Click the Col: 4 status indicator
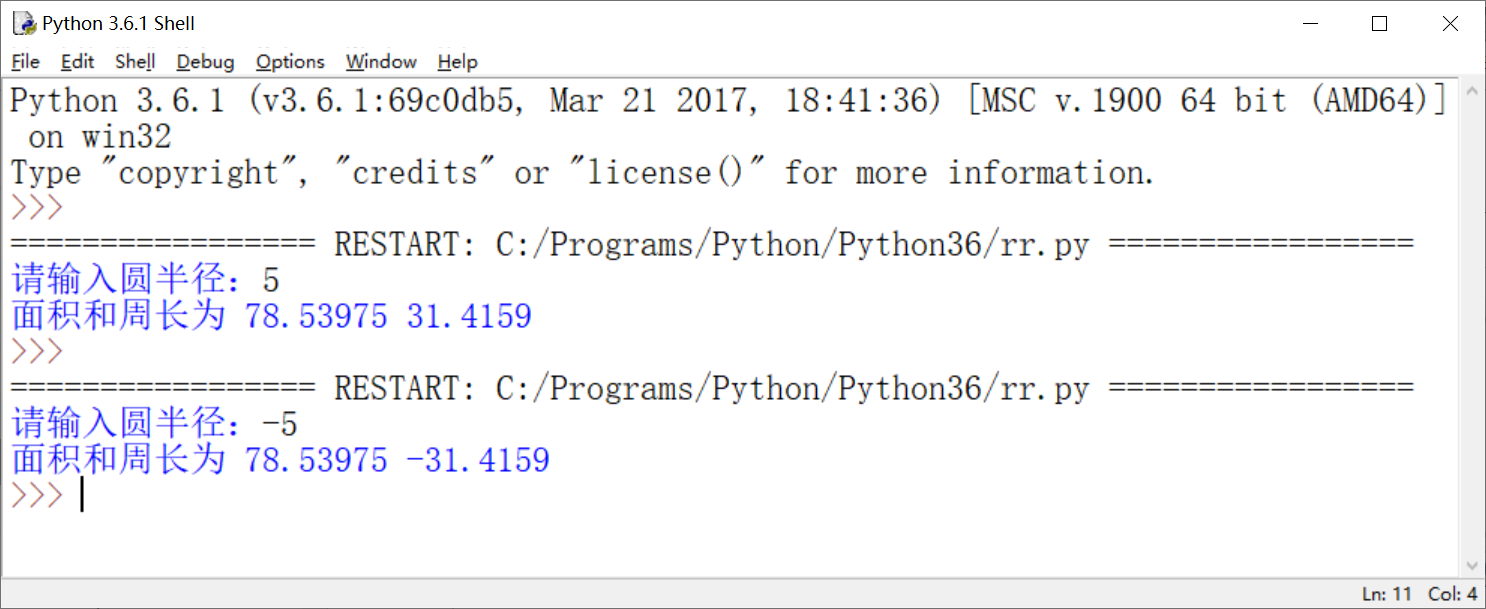Screen dimensions: 1486x609 (x=1453, y=594)
